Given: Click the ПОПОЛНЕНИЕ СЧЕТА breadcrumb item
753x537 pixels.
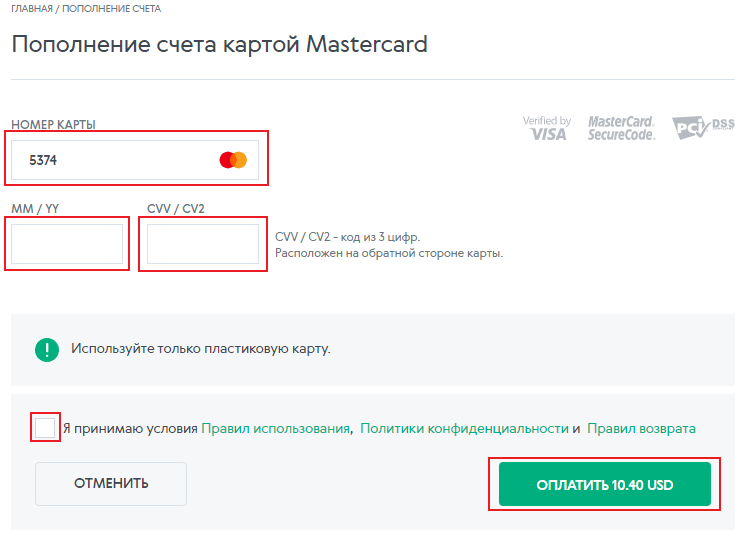Looking at the screenshot, I should (x=112, y=8).
